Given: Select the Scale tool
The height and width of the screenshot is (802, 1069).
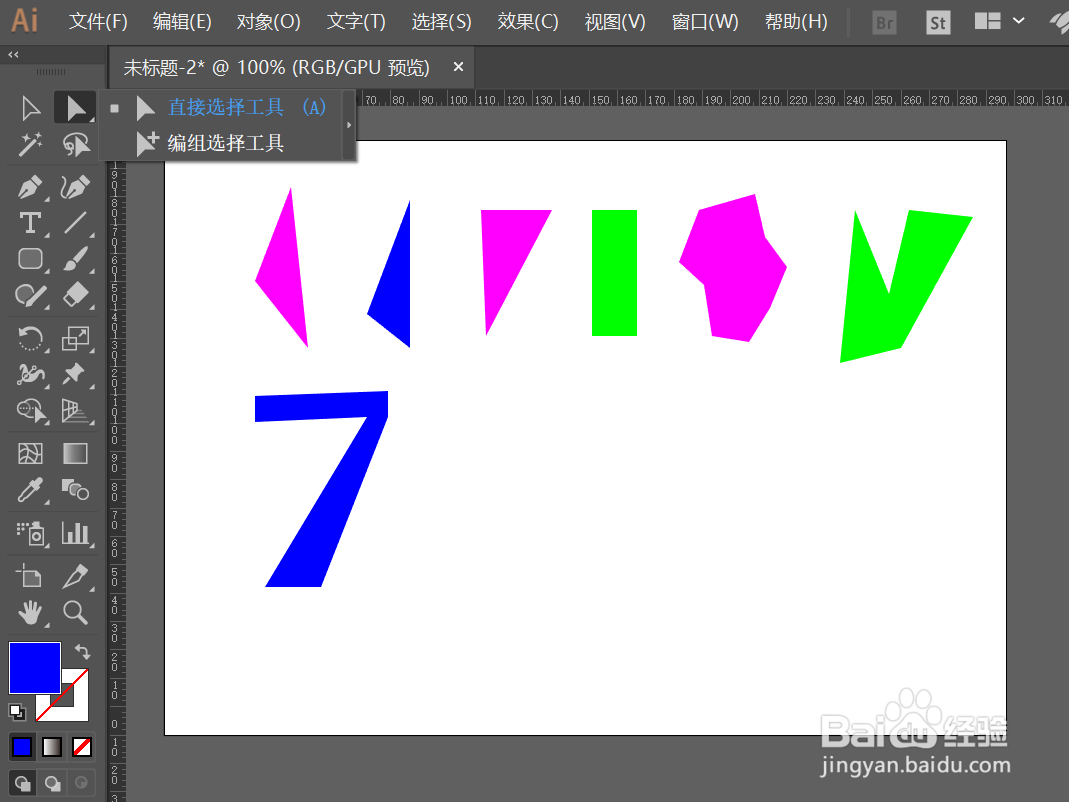Looking at the screenshot, I should [x=75, y=338].
